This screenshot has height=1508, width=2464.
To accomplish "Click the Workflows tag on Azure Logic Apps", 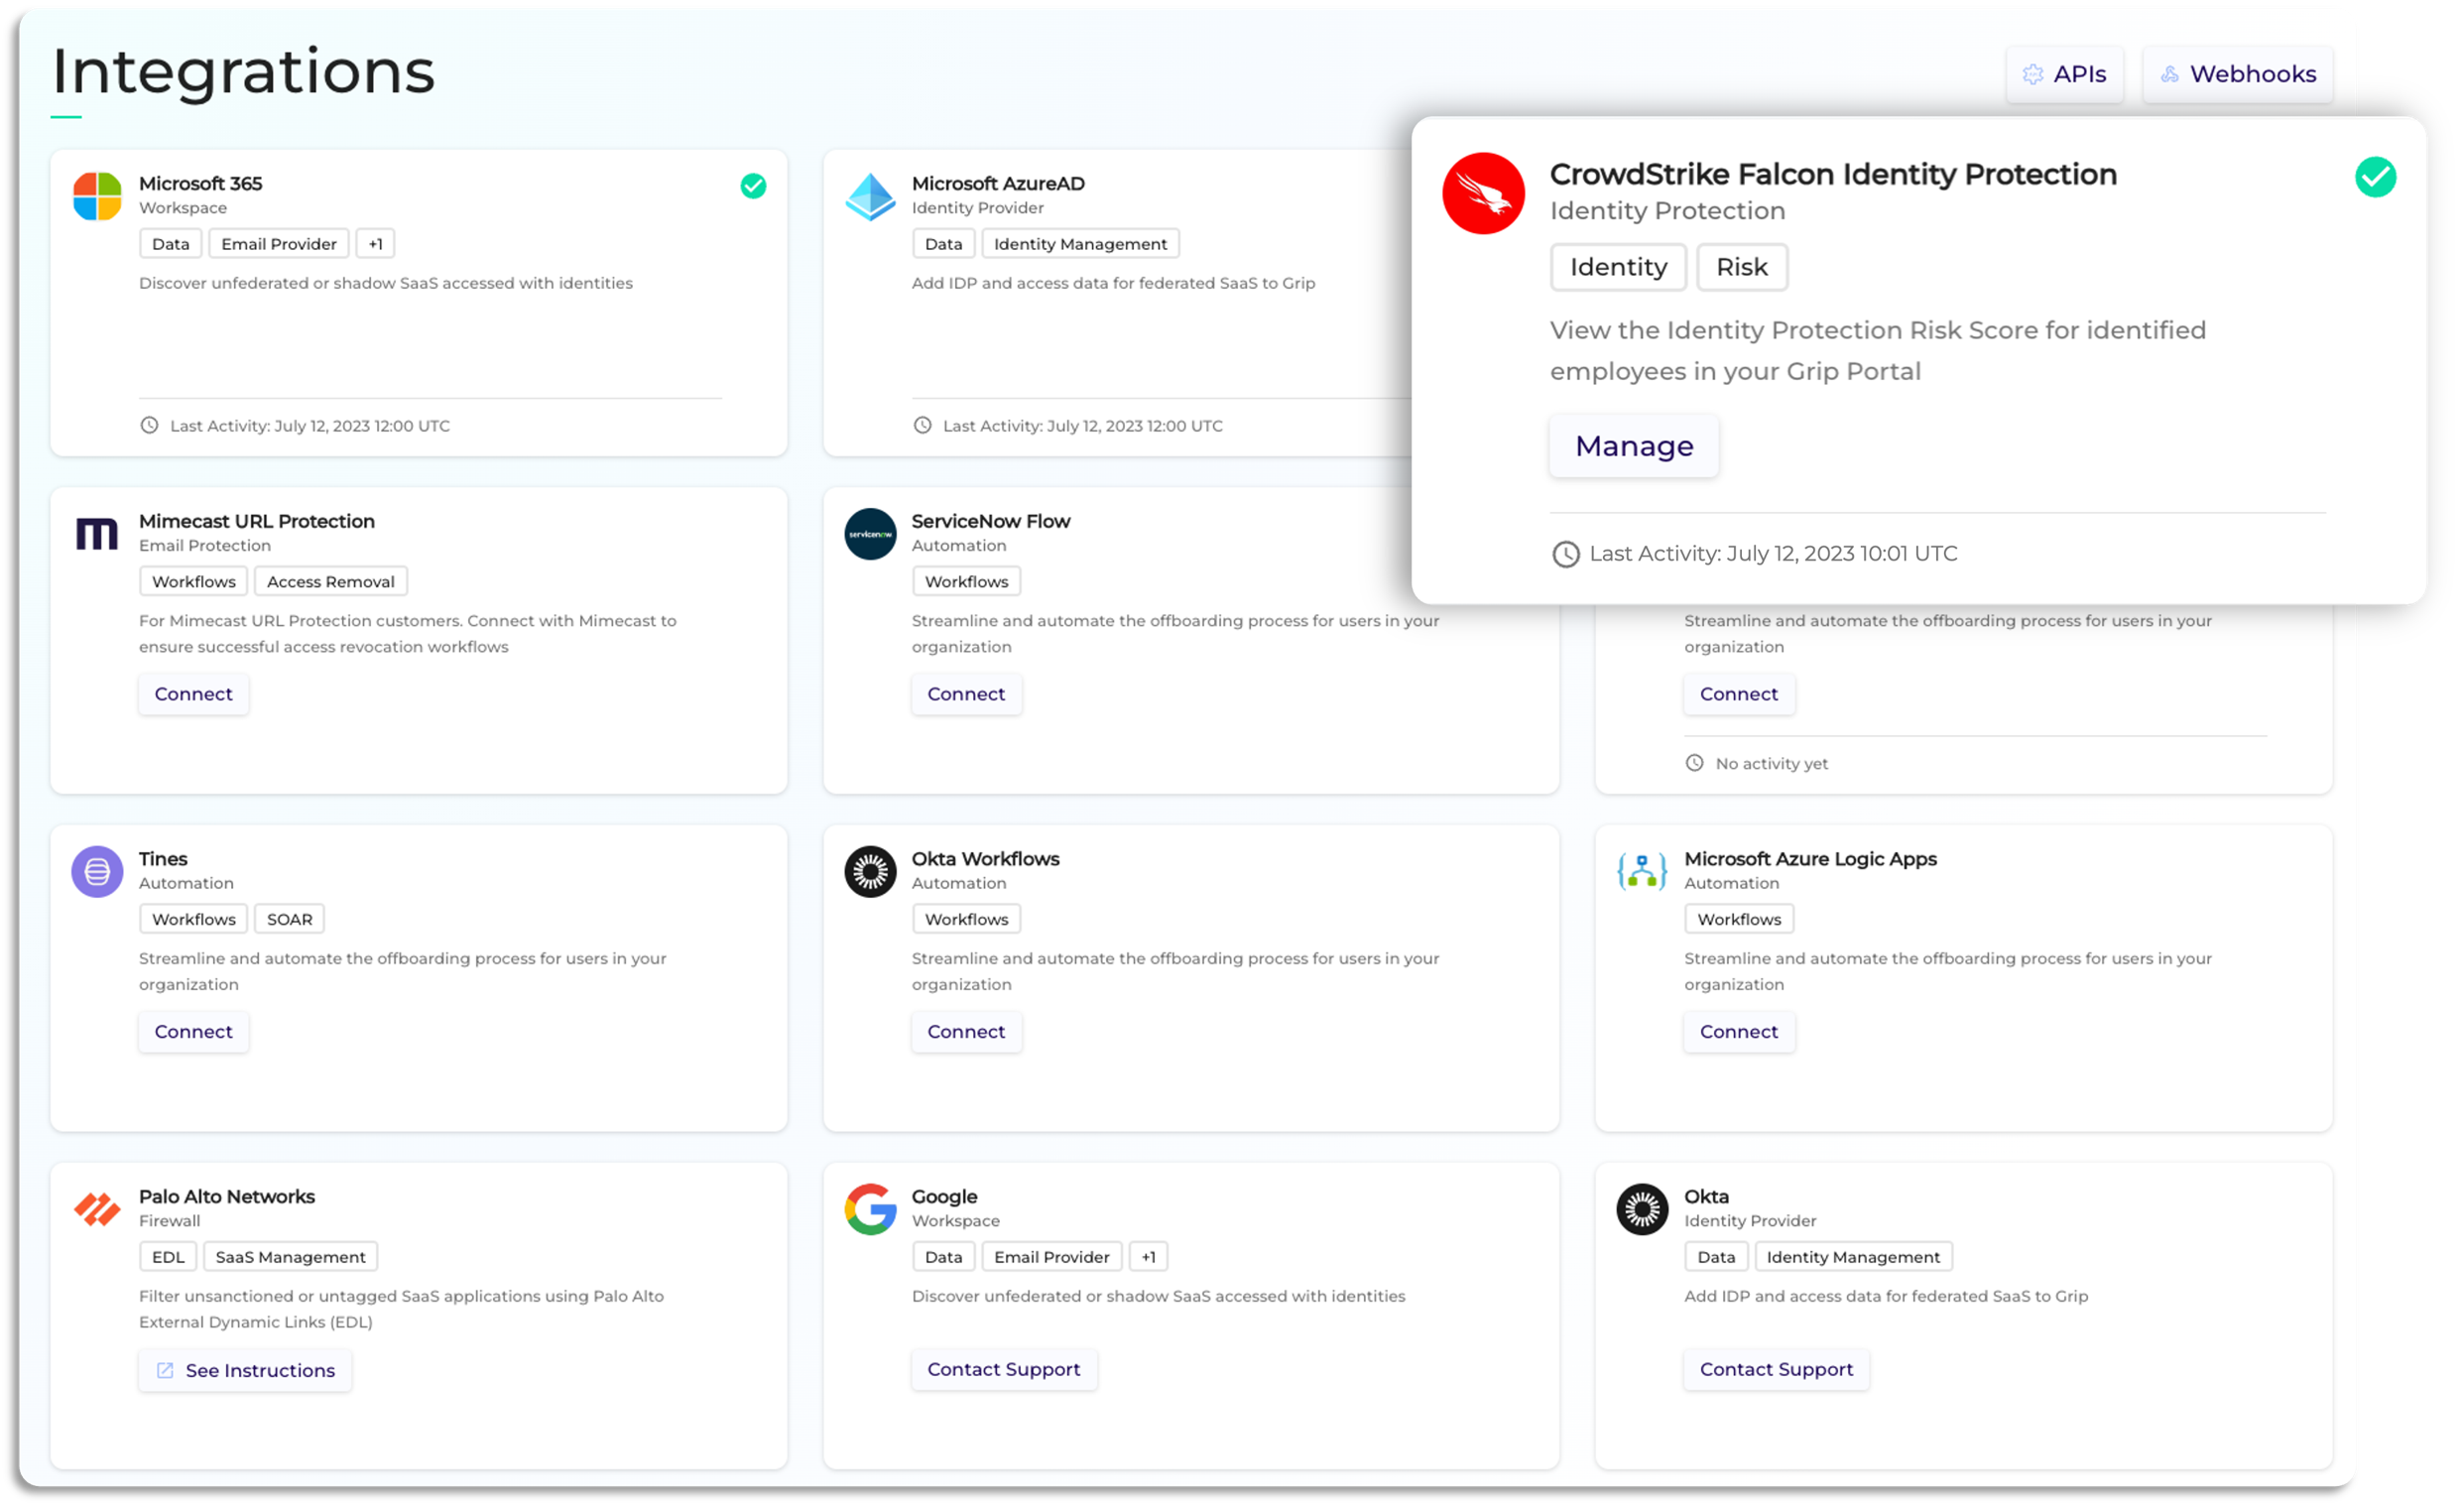I will 1739,919.
